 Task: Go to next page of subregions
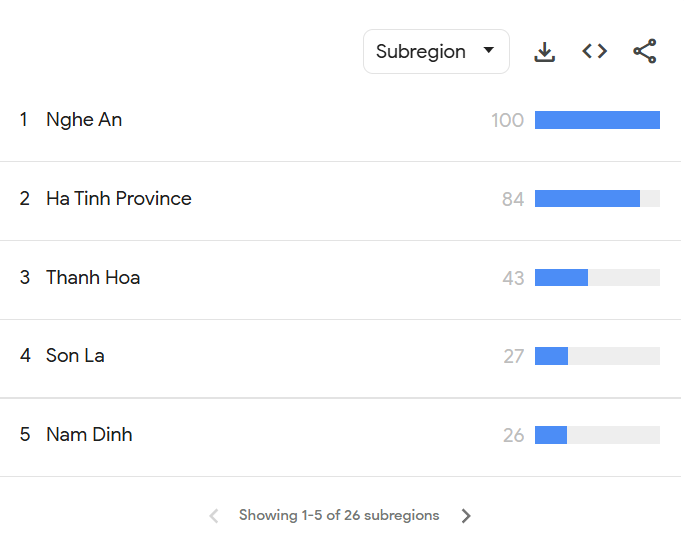(466, 516)
